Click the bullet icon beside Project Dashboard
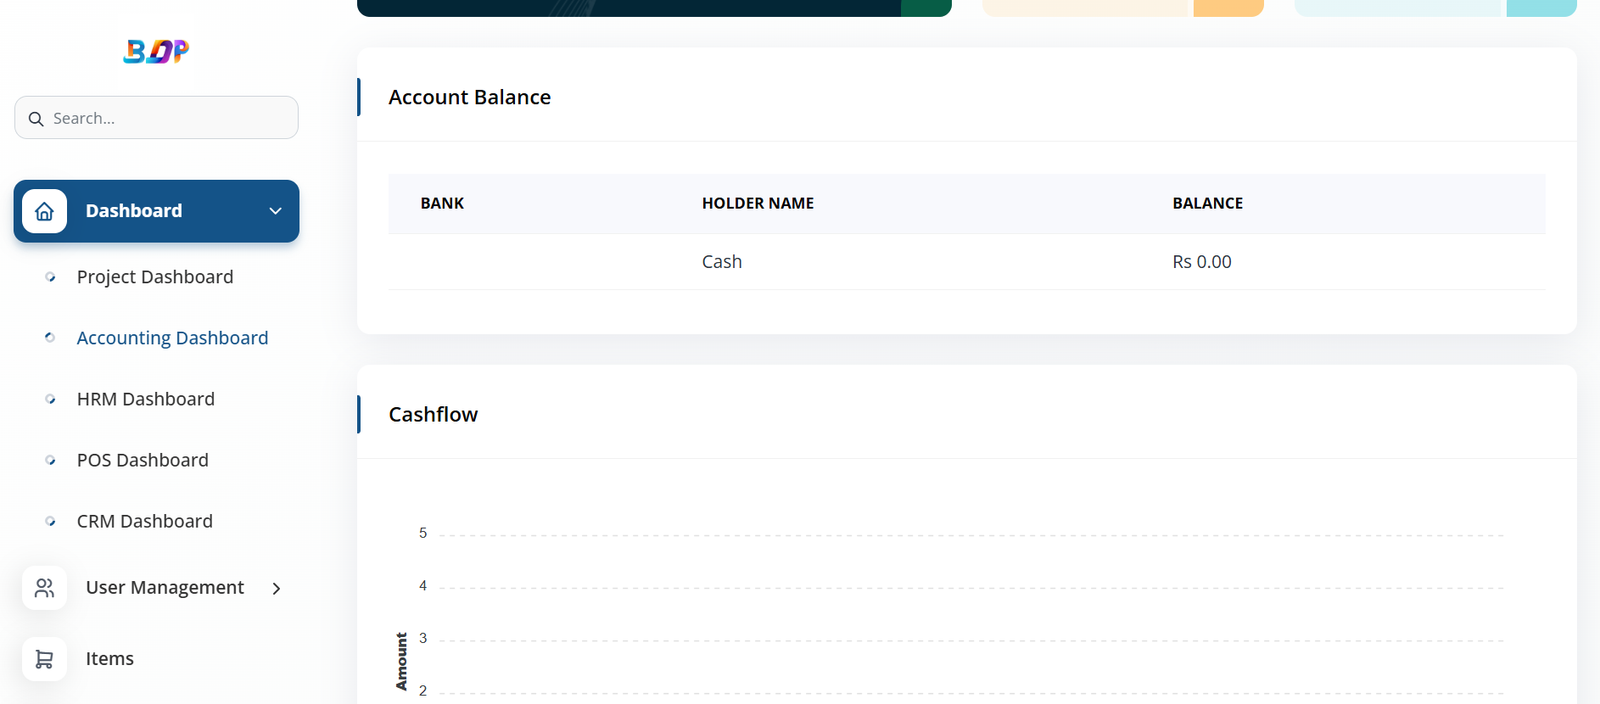The width and height of the screenshot is (1600, 704). pos(50,277)
